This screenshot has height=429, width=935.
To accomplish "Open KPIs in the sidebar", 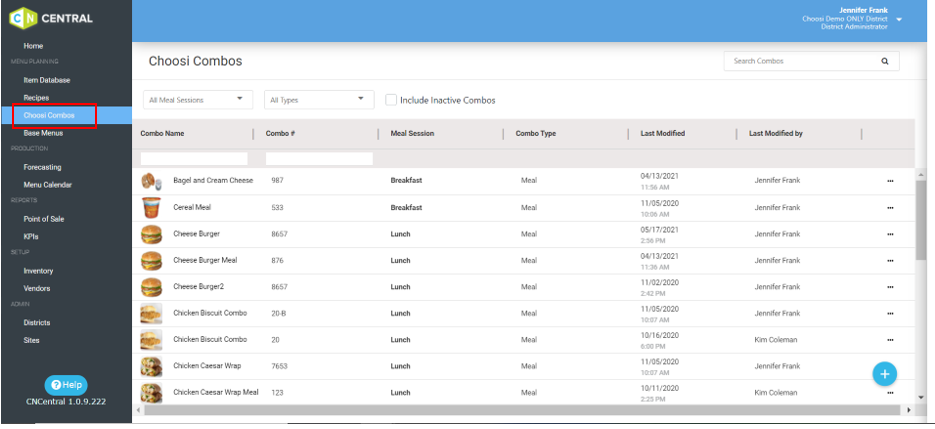I will click(31, 237).
